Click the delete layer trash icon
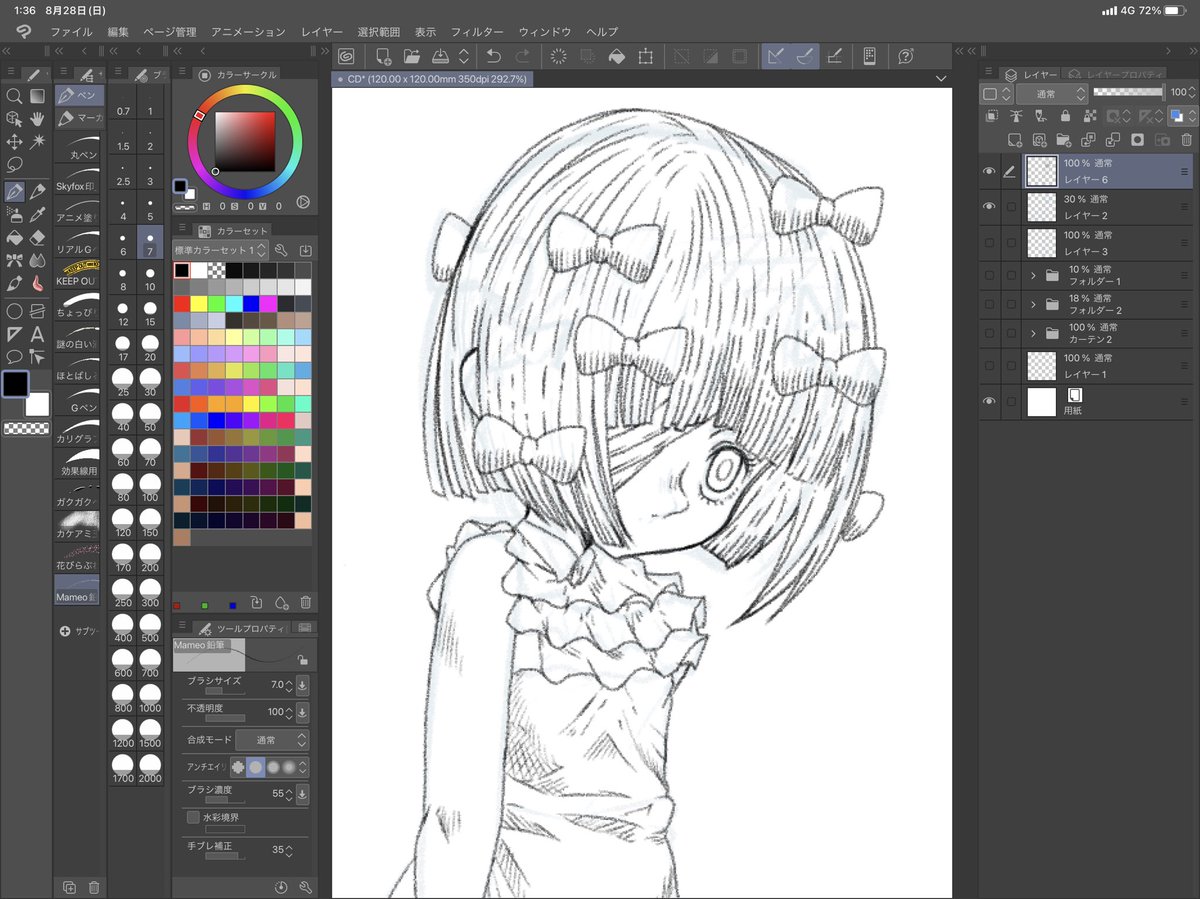Viewport: 1200px width, 899px height. [1186, 139]
